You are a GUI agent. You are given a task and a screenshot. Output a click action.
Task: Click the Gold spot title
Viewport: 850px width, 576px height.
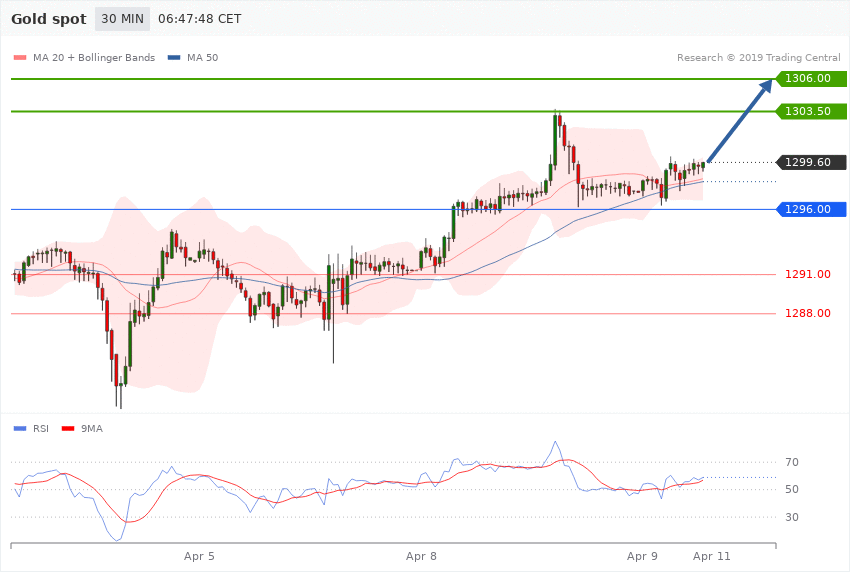click(49, 19)
